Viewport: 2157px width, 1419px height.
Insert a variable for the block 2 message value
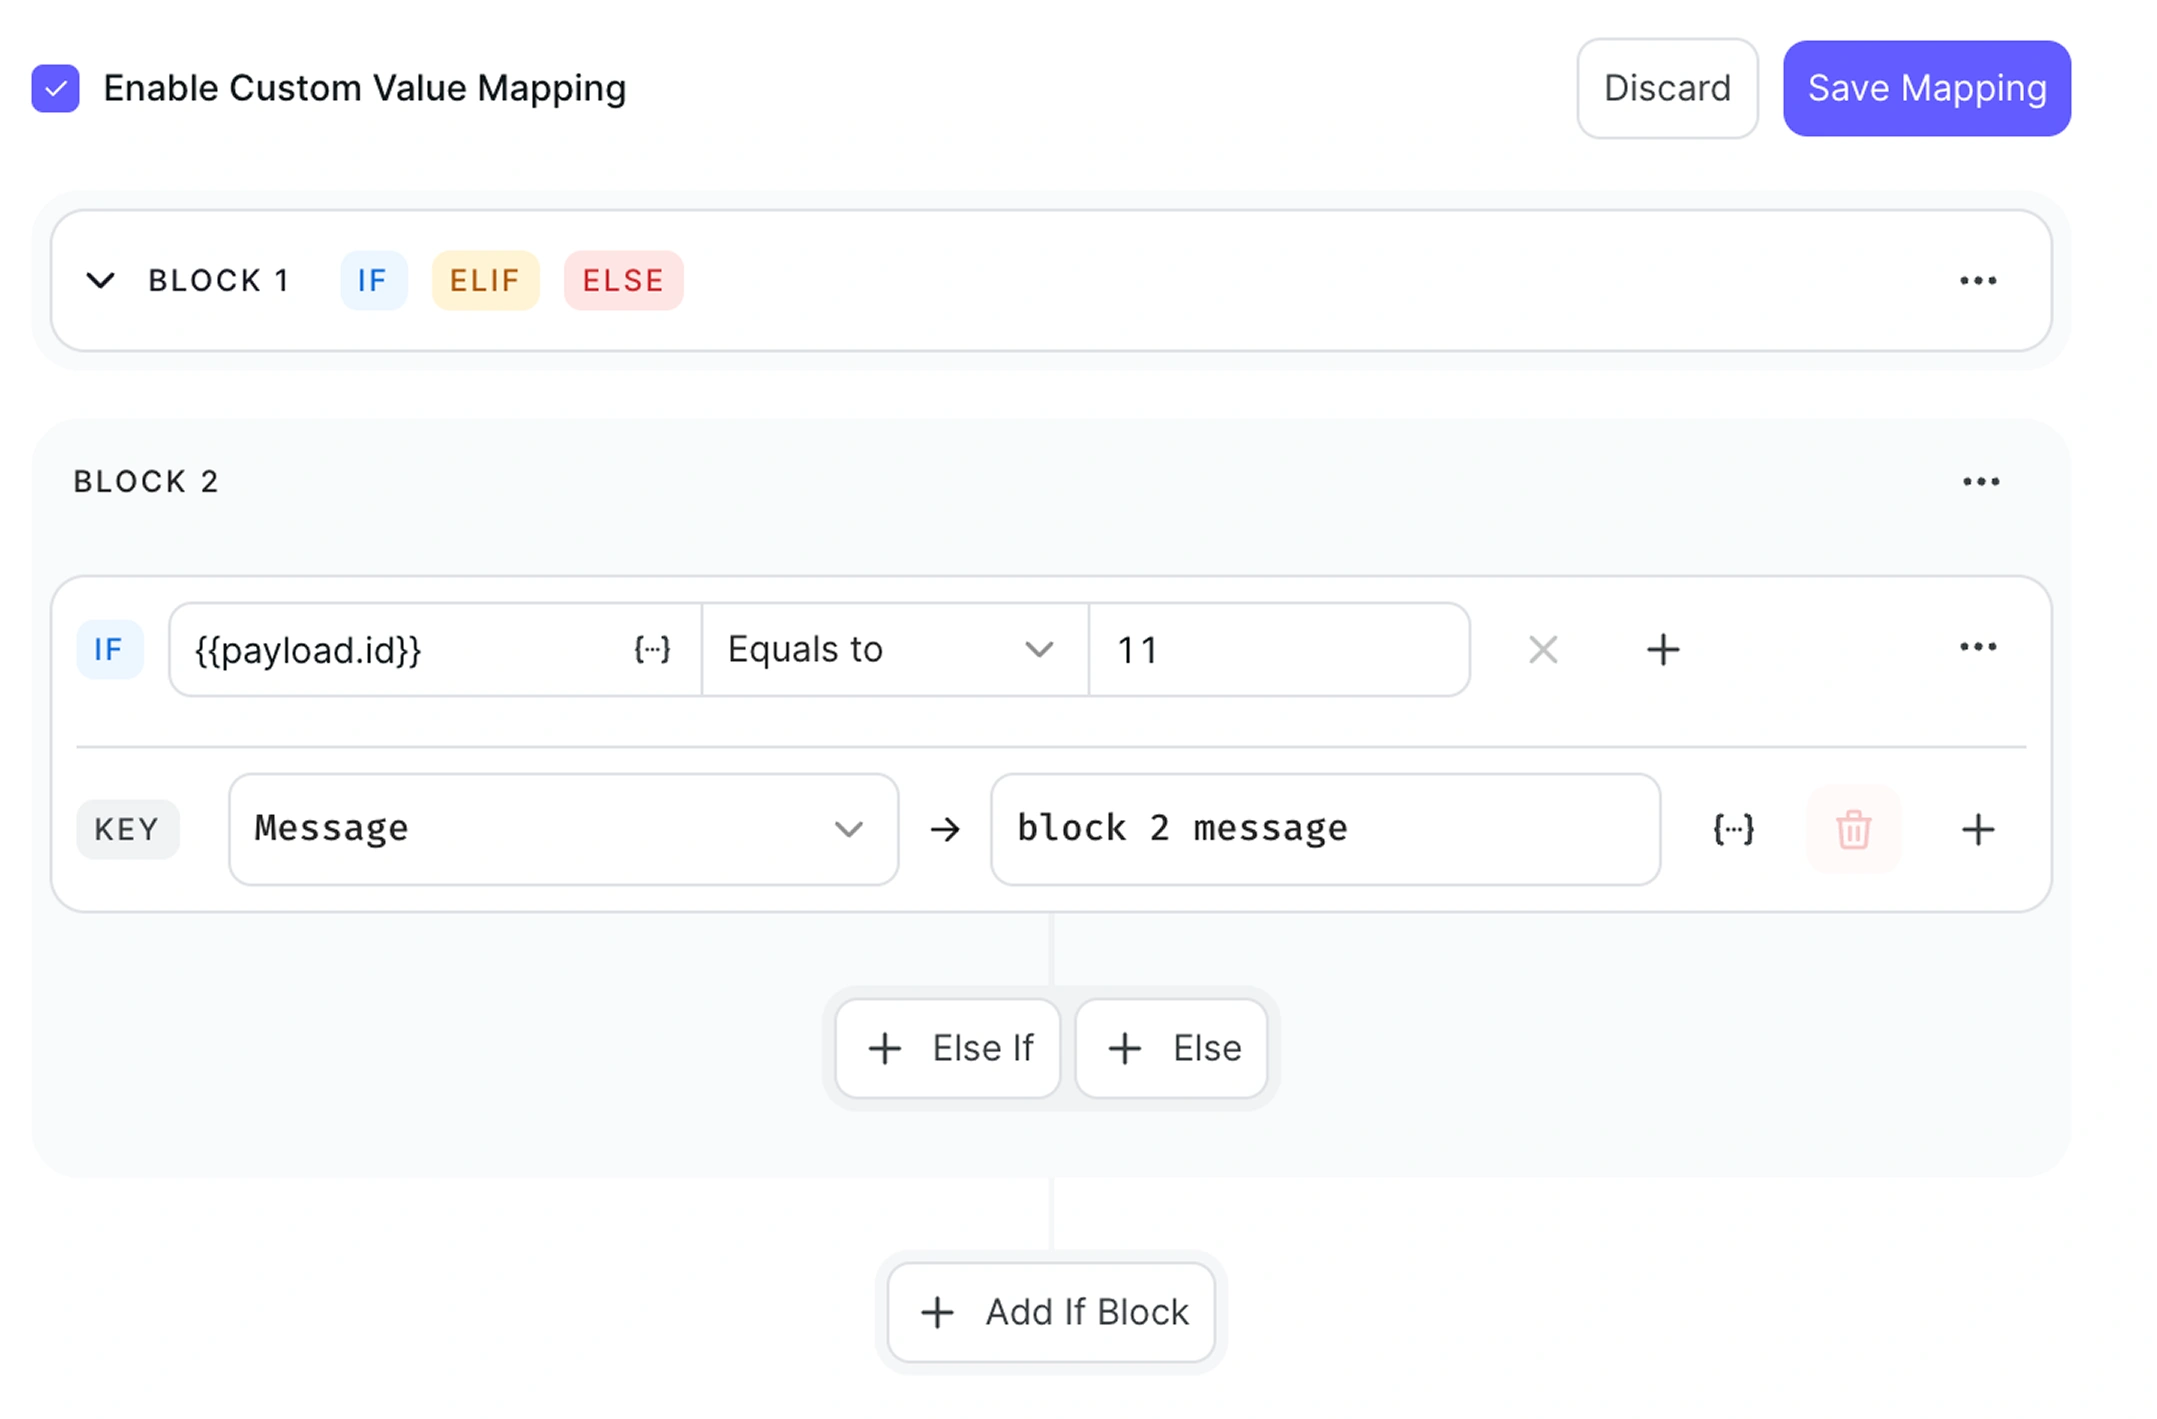[1733, 829]
